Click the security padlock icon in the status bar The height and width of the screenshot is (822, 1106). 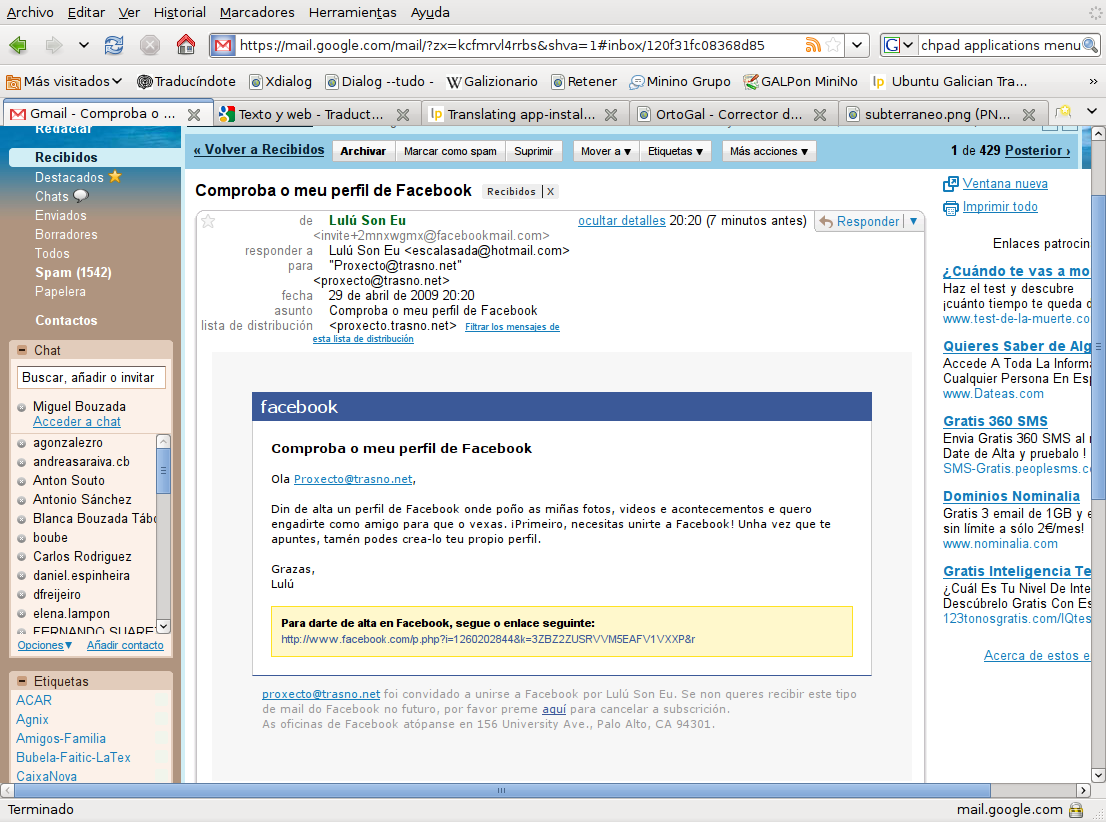pos(1076,809)
